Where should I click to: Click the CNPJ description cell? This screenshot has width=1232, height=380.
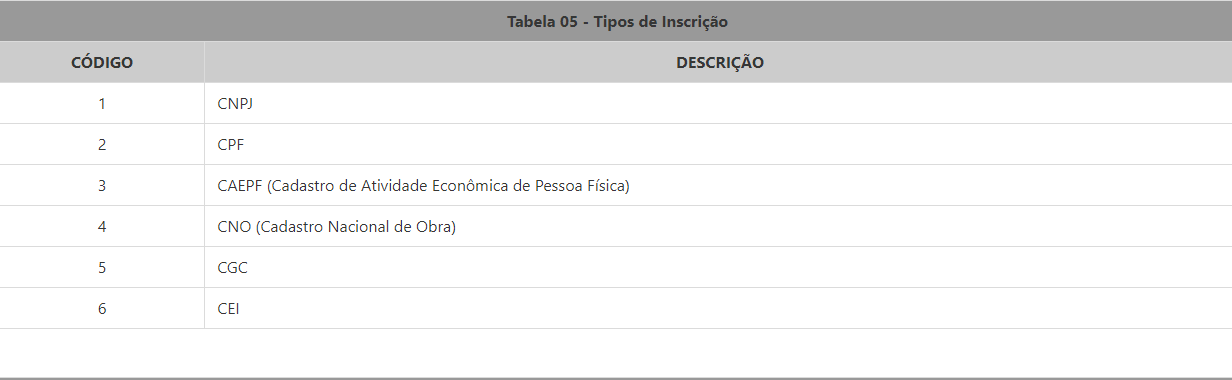click(x=718, y=103)
